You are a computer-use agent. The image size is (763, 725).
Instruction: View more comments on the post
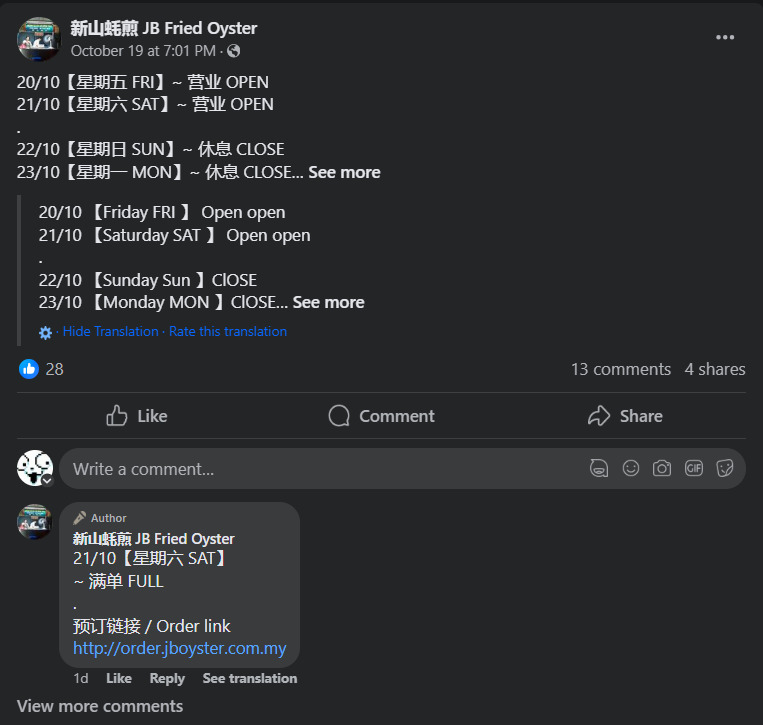(100, 706)
